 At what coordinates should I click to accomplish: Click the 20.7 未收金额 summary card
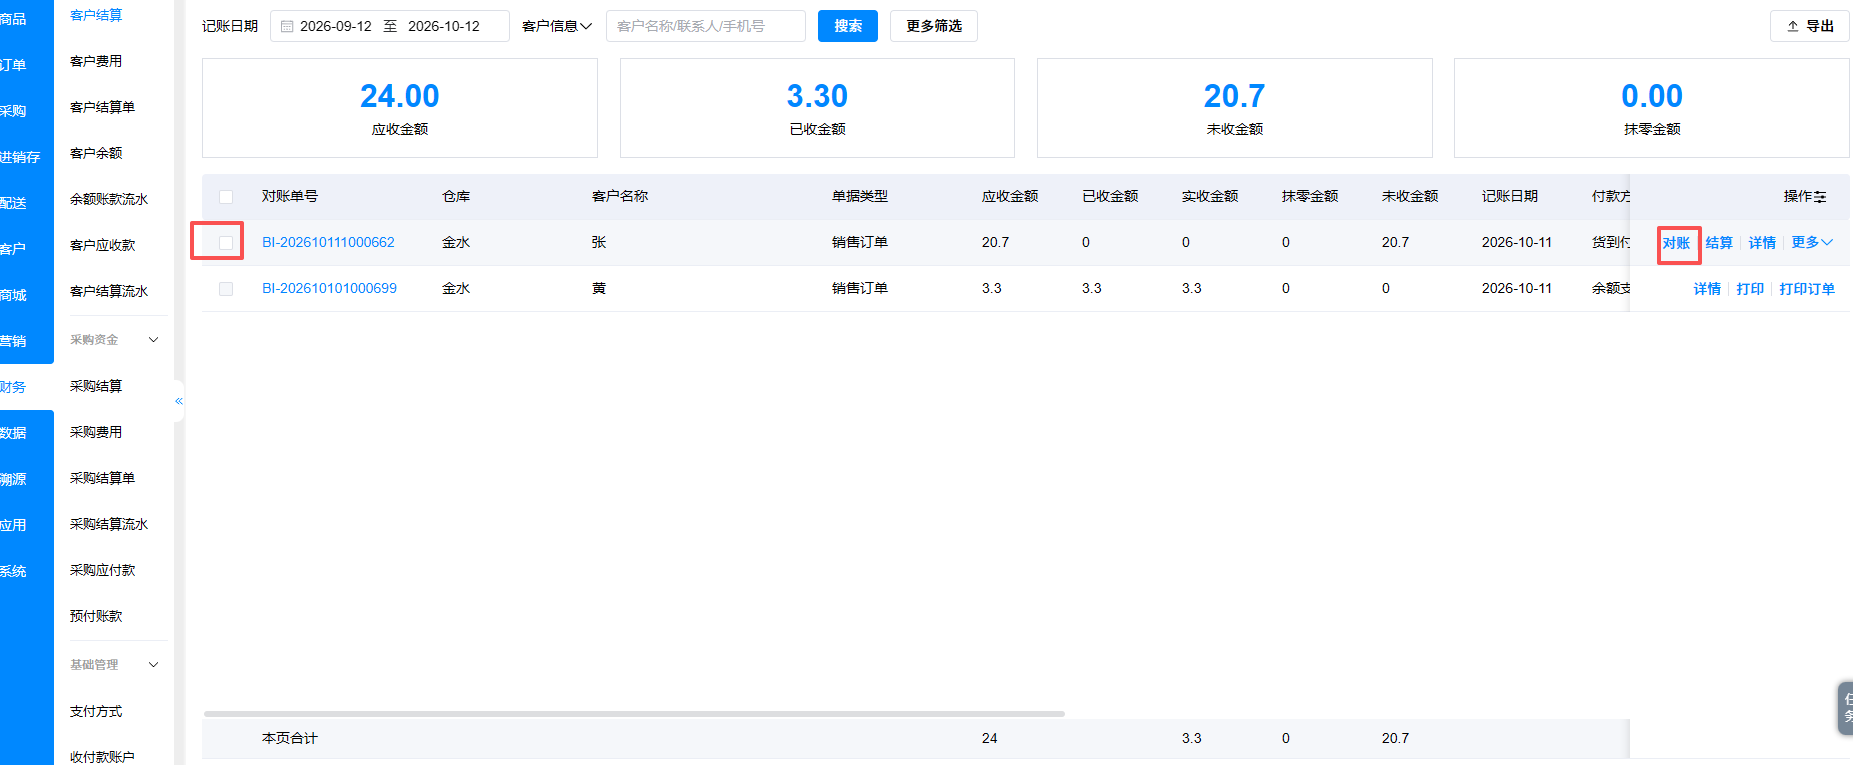tap(1235, 108)
